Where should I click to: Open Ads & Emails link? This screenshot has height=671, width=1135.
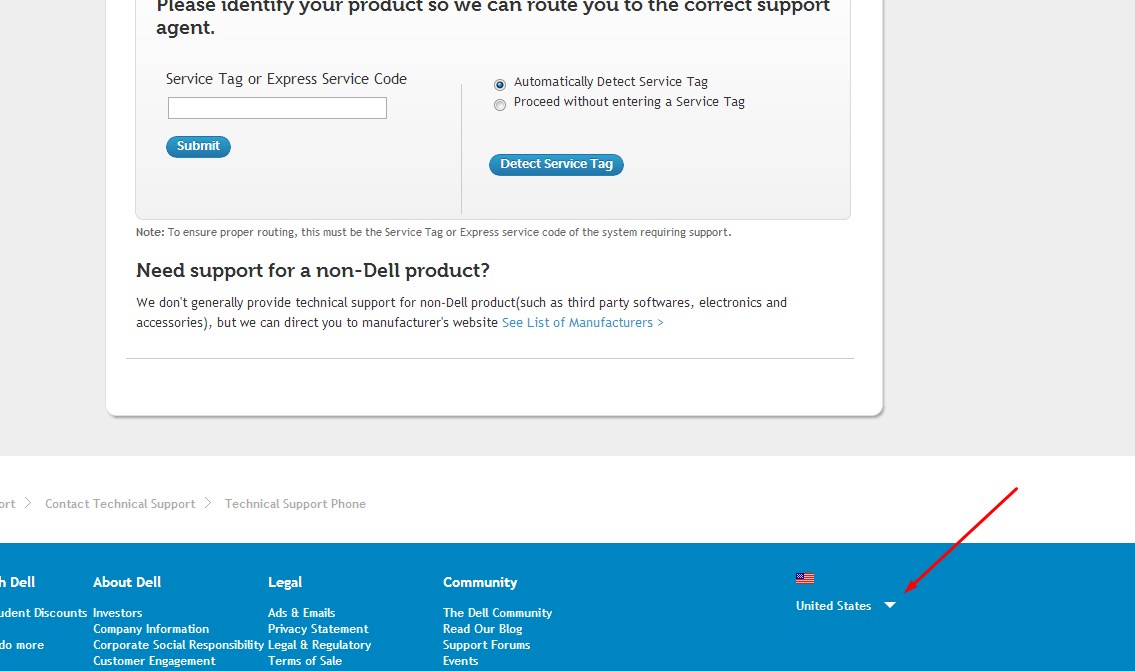point(301,613)
